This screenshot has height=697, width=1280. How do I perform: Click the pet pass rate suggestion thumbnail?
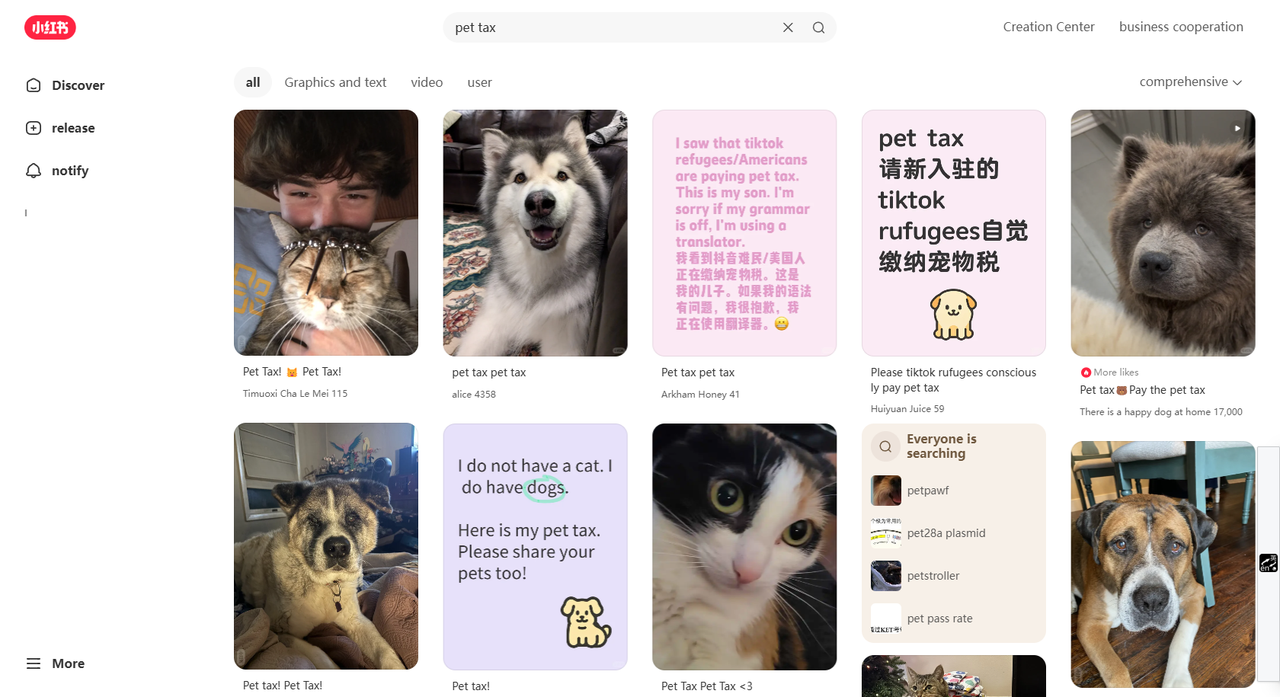coord(885,619)
